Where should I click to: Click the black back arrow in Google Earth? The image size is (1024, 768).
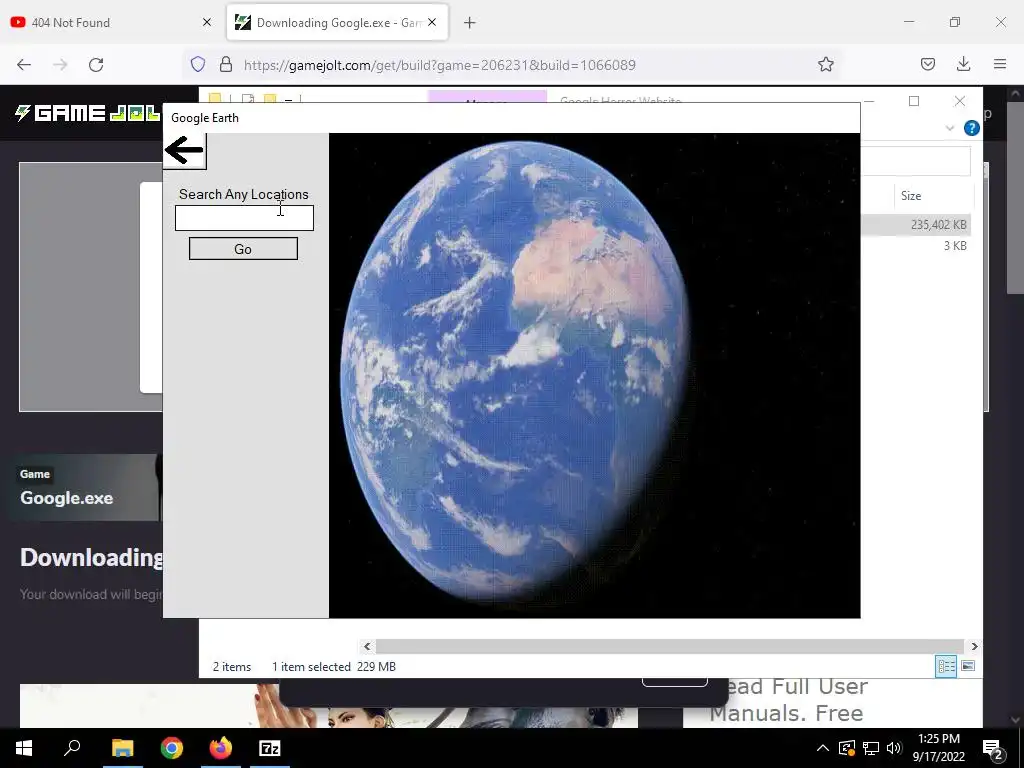coord(184,150)
